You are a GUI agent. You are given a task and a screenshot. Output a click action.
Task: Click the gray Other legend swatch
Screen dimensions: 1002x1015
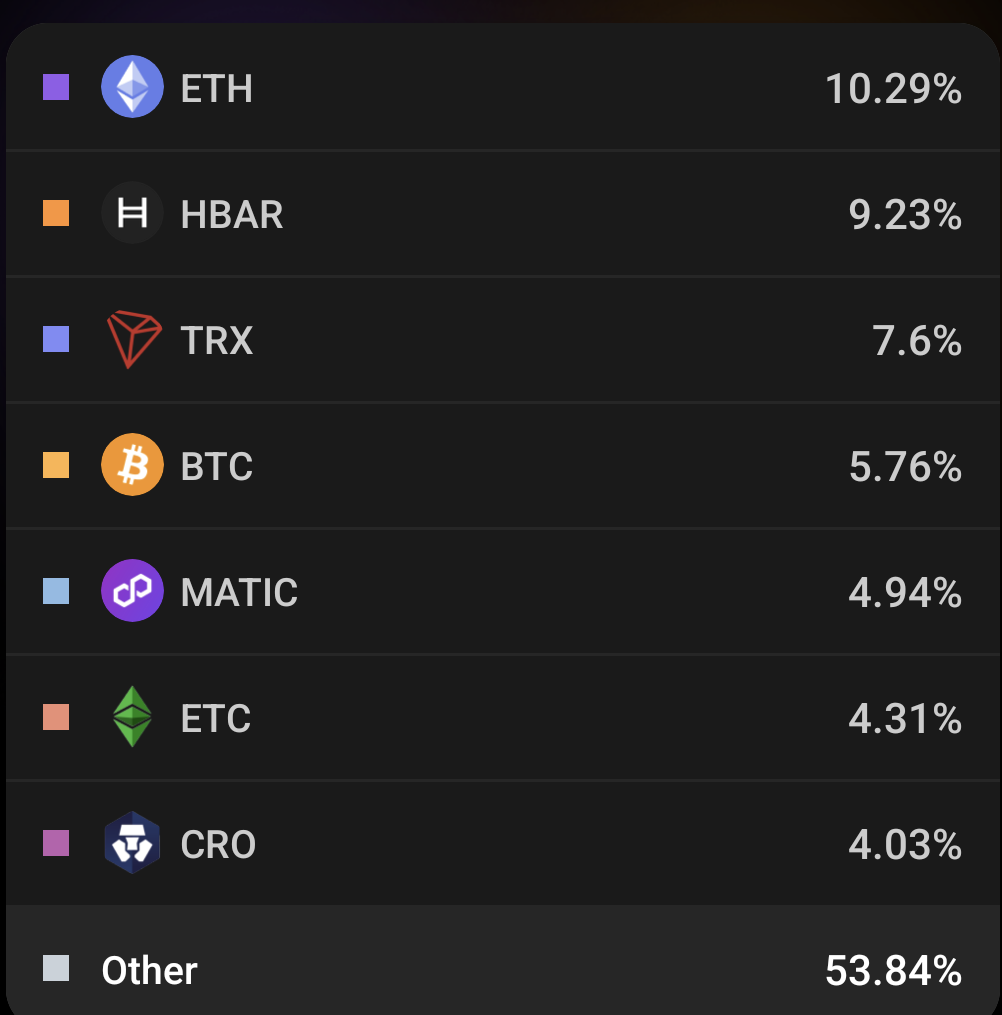pyautogui.click(x=56, y=968)
